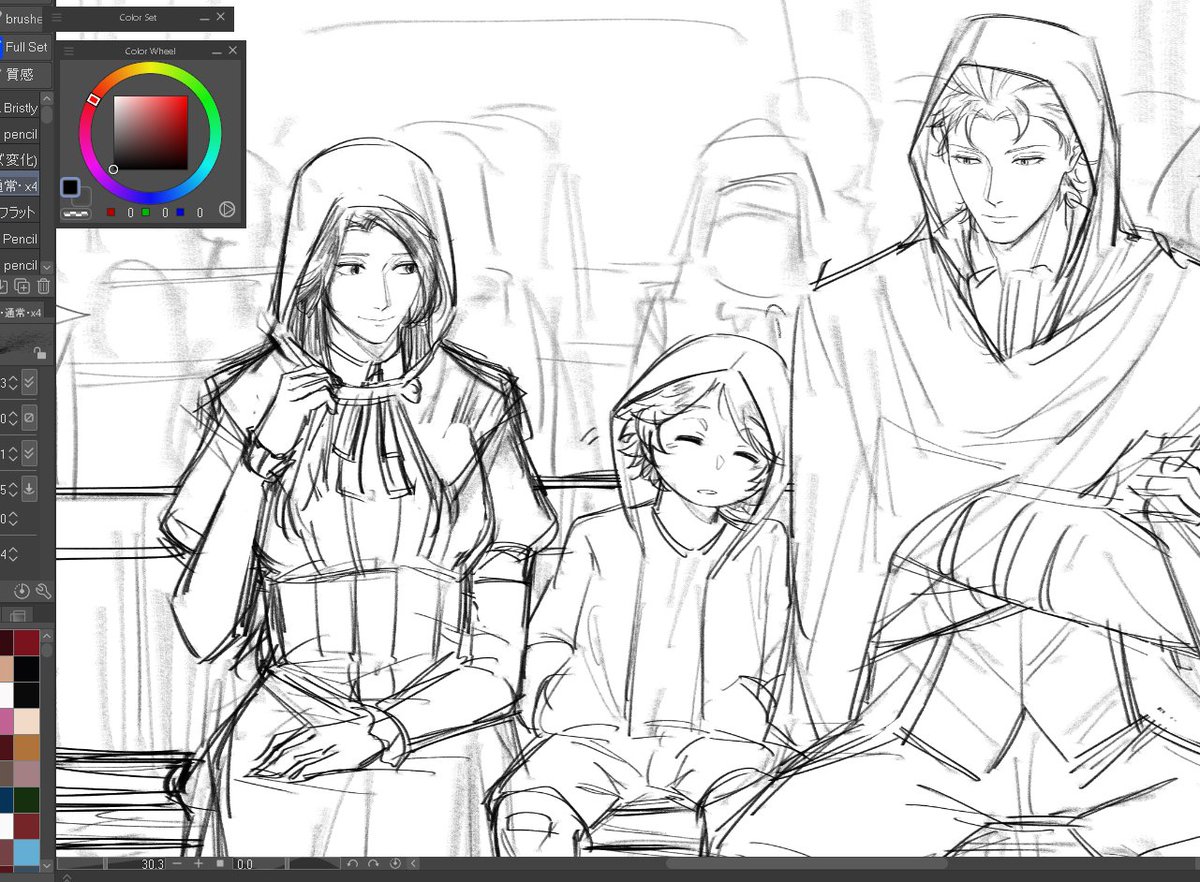This screenshot has width=1200, height=882.
Task: Click the fit-to-screen square icon
Action: tap(220, 863)
